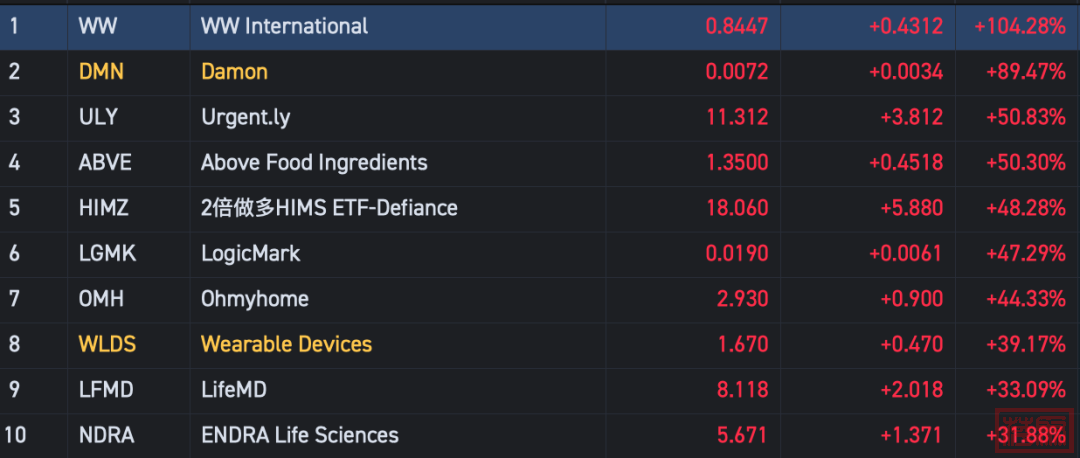Image resolution: width=1080 pixels, height=458 pixels.
Task: Click WW change value +0.4312
Action: pos(906,26)
